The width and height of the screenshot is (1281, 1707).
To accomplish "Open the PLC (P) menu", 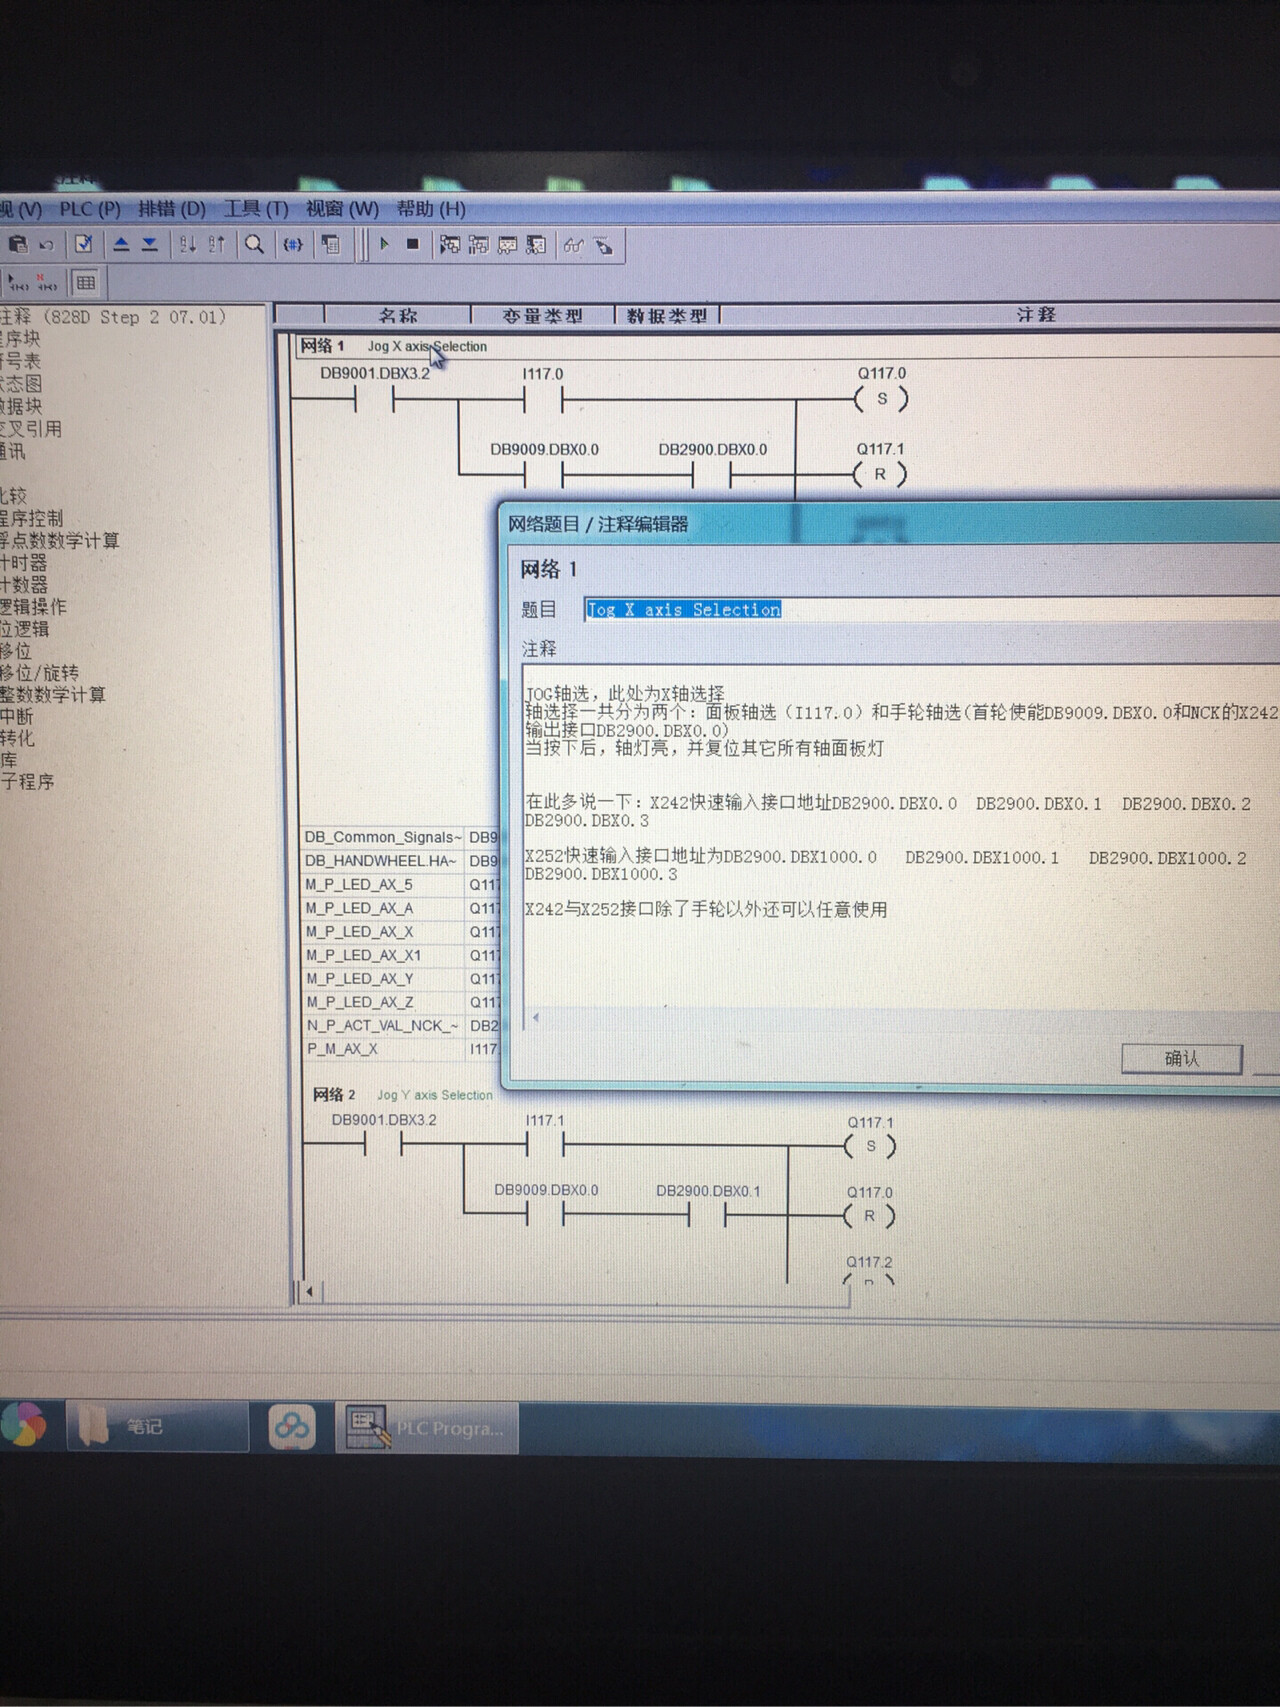I will 90,209.
